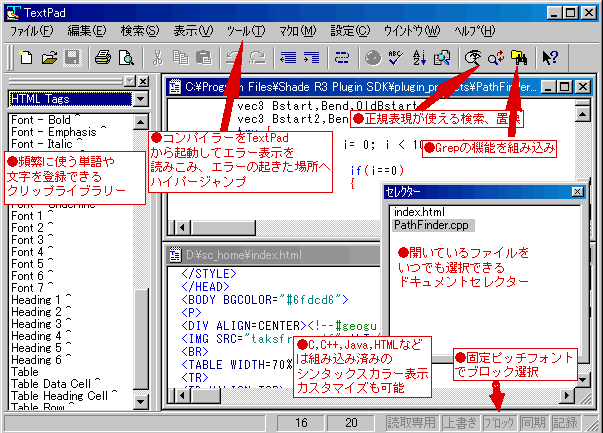The width and height of the screenshot is (603, 433).
Task: Toggle 同期 sync status indicator
Action: tap(533, 423)
